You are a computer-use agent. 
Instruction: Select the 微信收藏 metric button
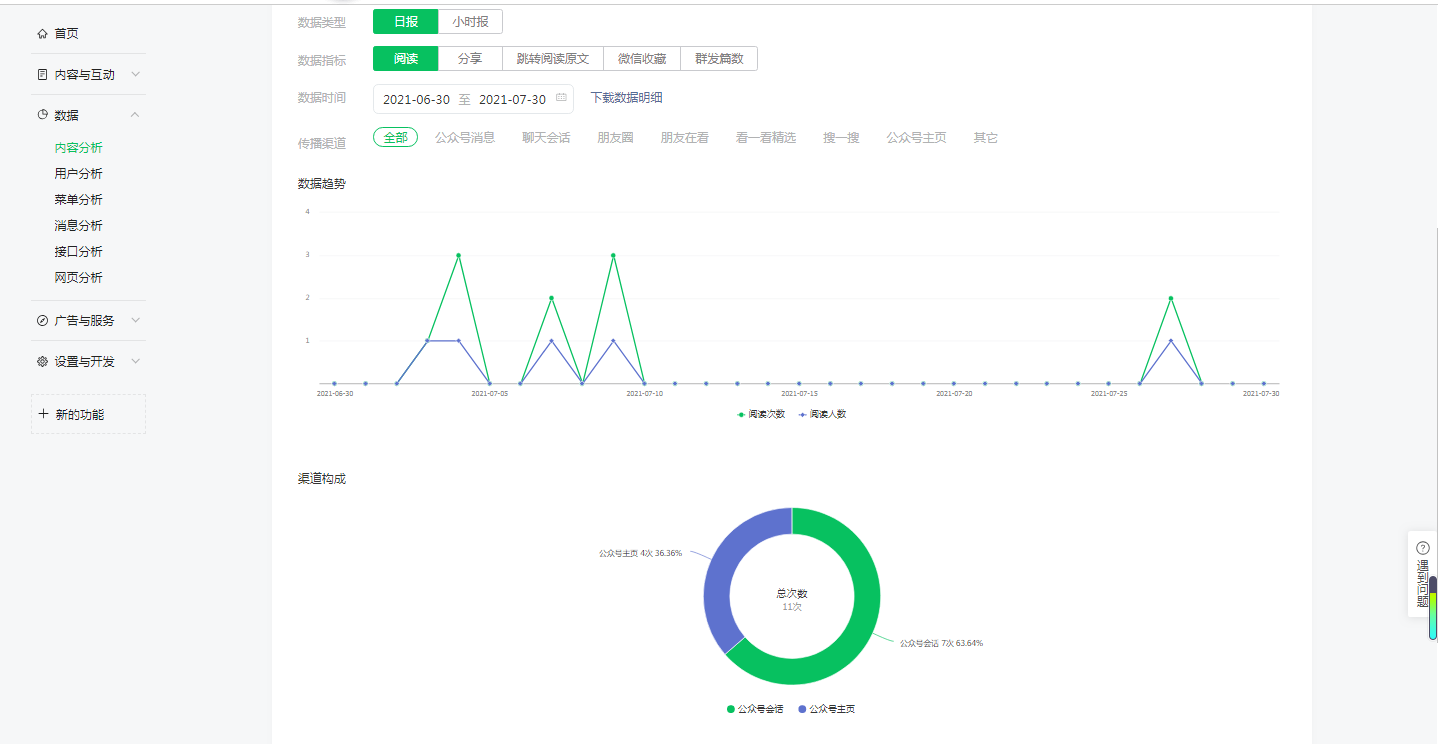(x=642, y=59)
